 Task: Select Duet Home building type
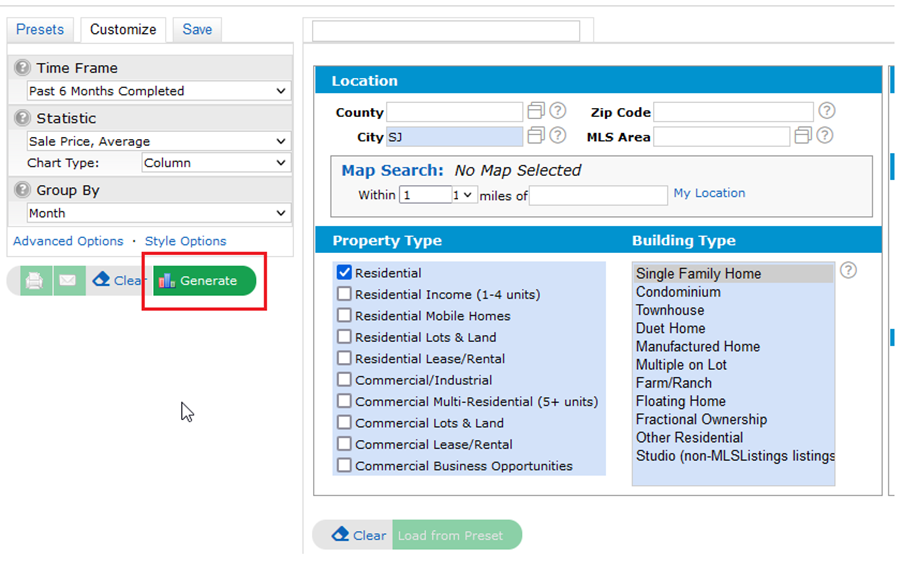tap(733, 328)
